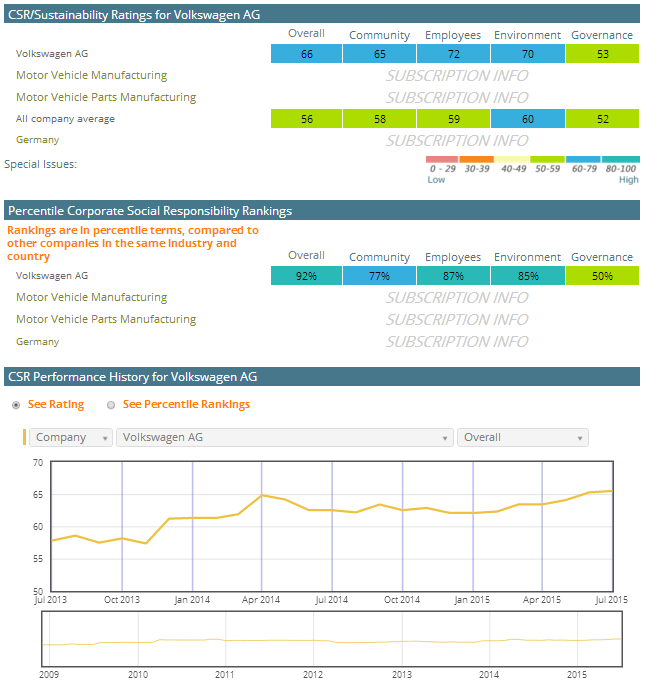Open the Company dropdown
The image size is (649, 688).
point(71,437)
